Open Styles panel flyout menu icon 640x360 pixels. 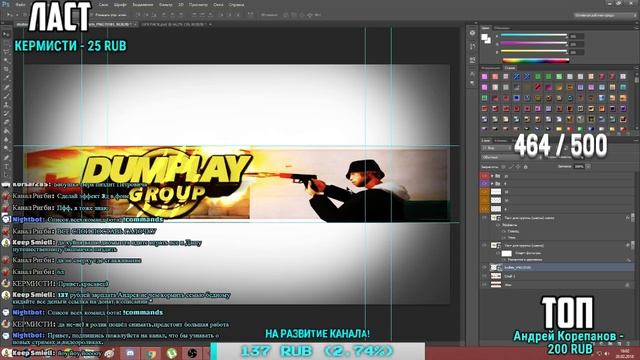(636, 68)
